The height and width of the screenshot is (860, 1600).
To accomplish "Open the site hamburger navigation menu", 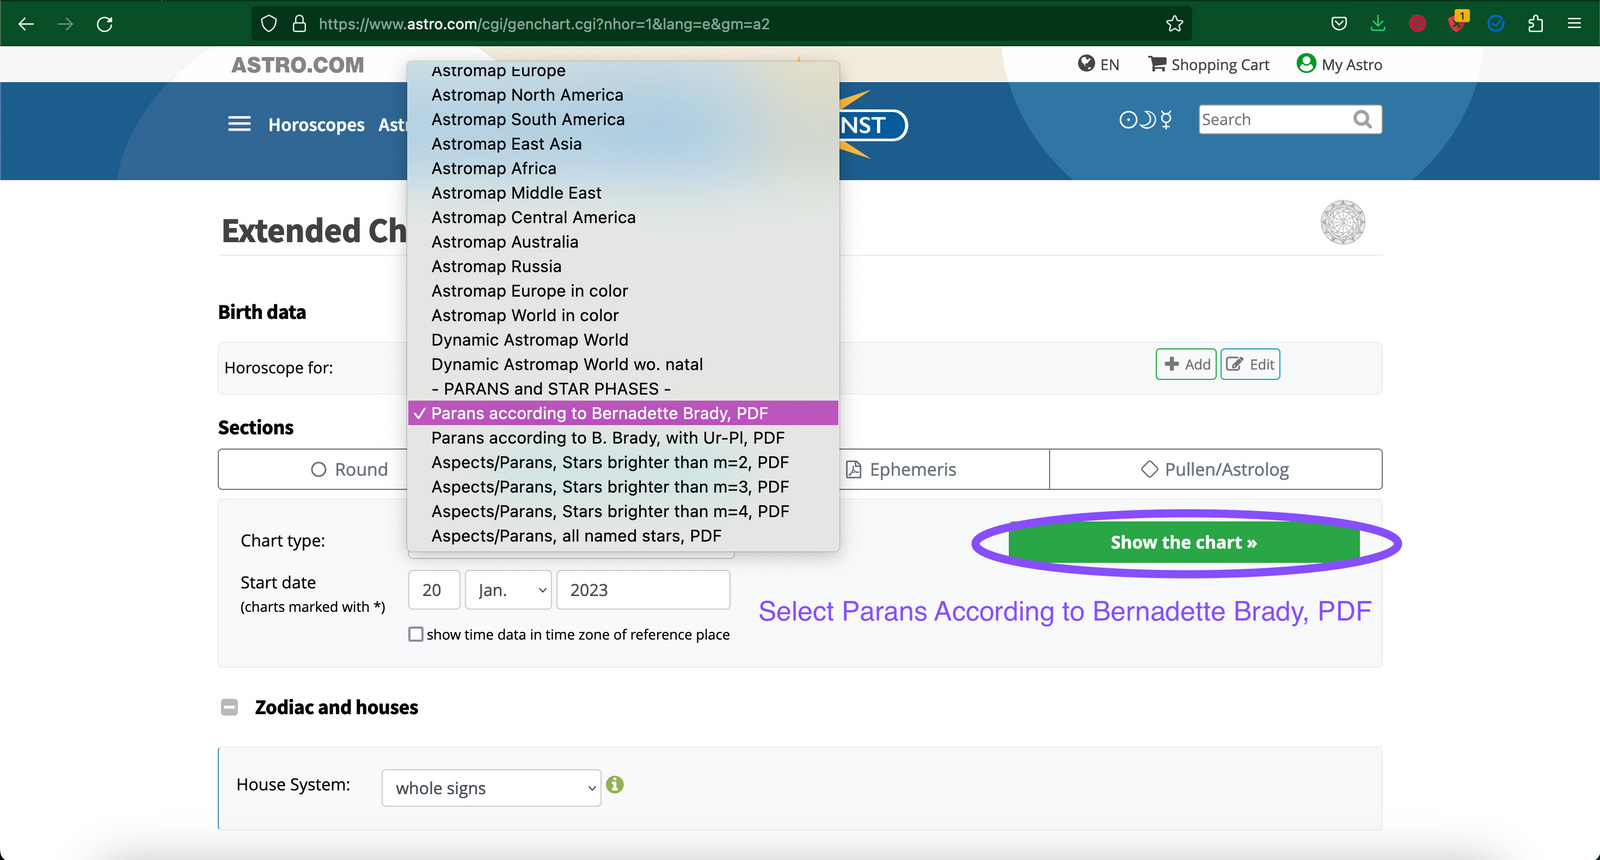I will (239, 124).
